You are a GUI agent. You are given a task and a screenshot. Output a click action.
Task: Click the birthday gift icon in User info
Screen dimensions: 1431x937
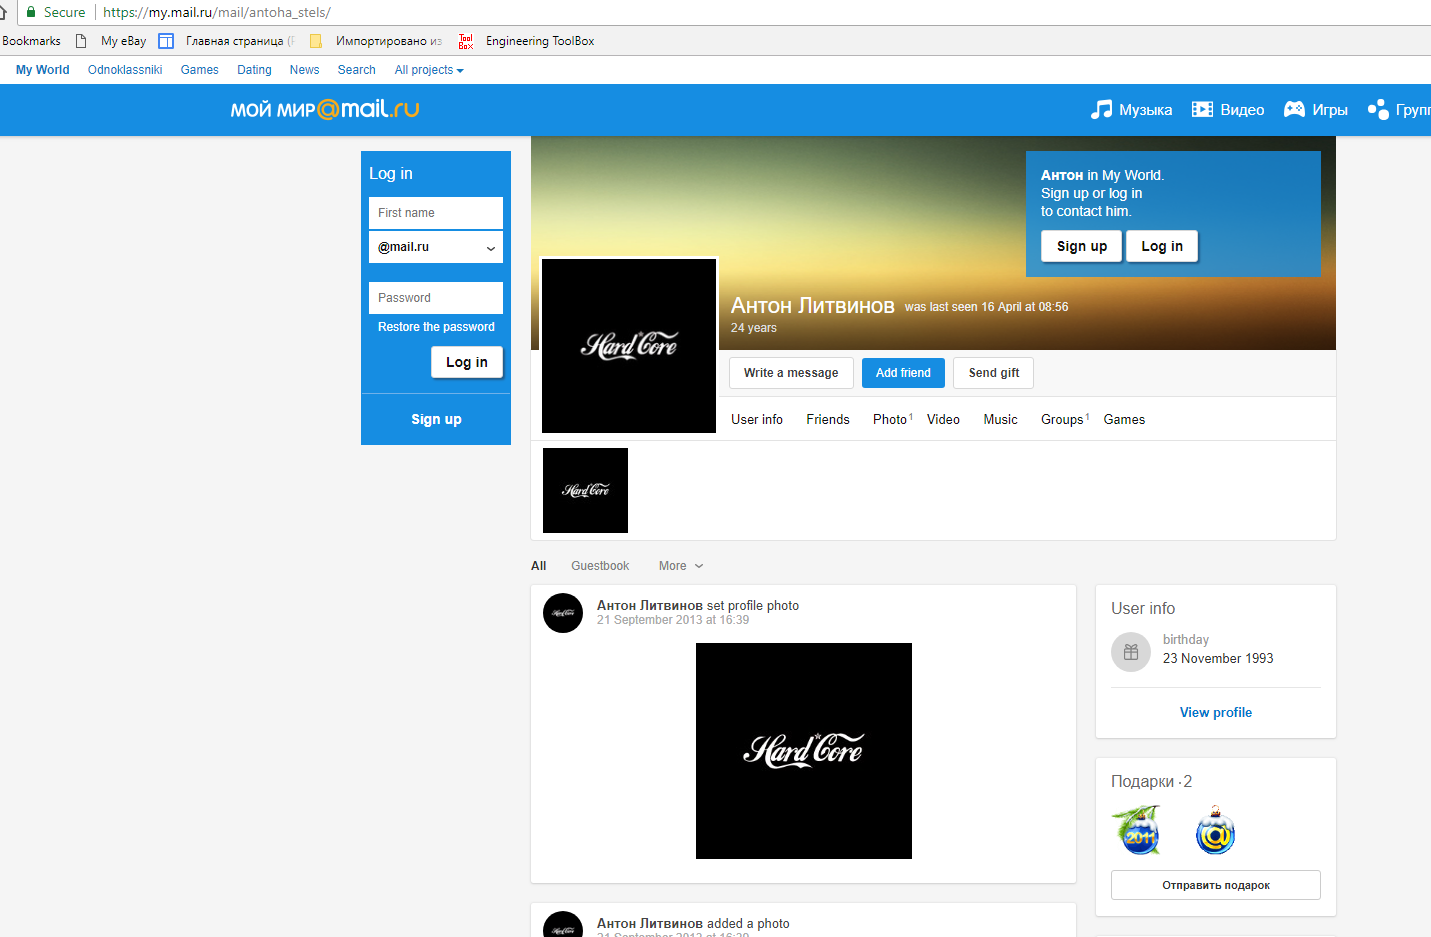click(x=1131, y=652)
